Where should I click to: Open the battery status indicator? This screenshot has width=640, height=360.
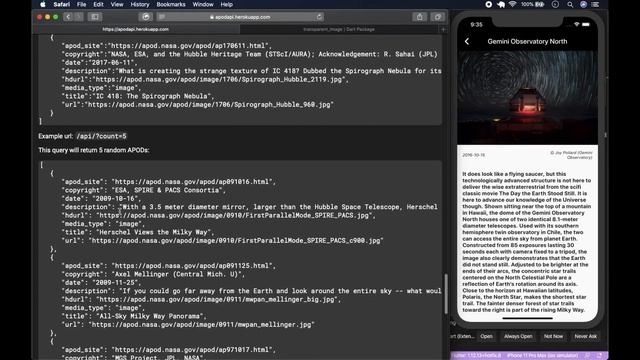tap(533, 4)
